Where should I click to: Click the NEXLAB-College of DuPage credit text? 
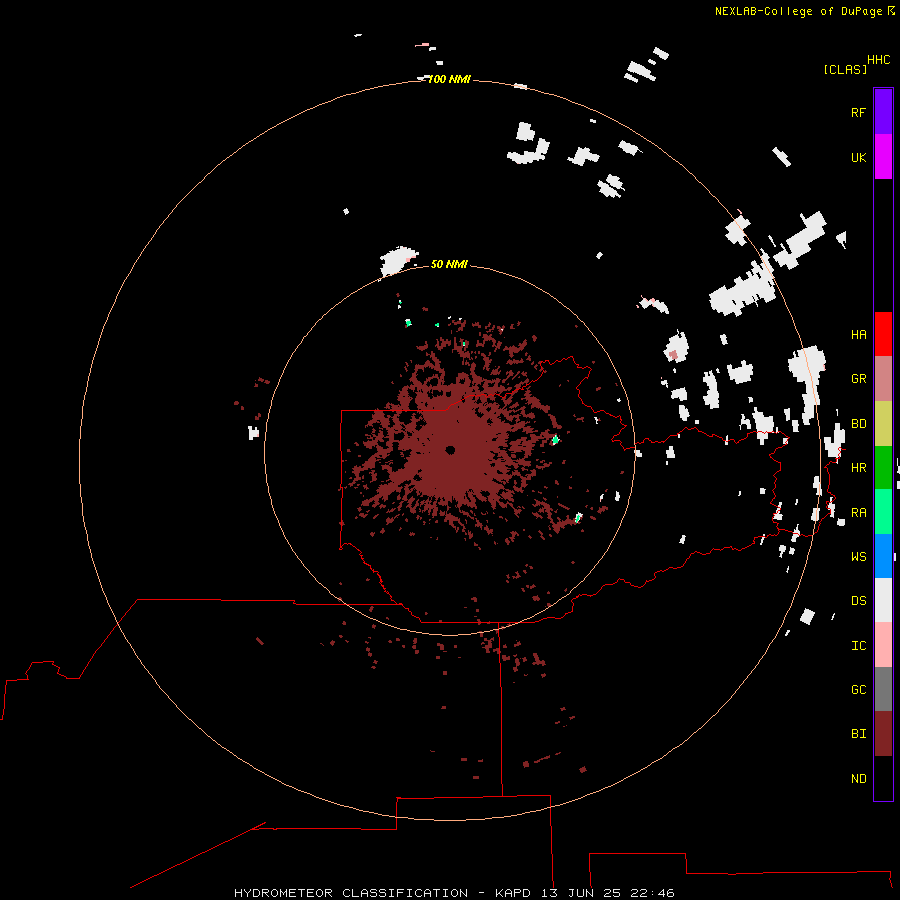click(798, 11)
